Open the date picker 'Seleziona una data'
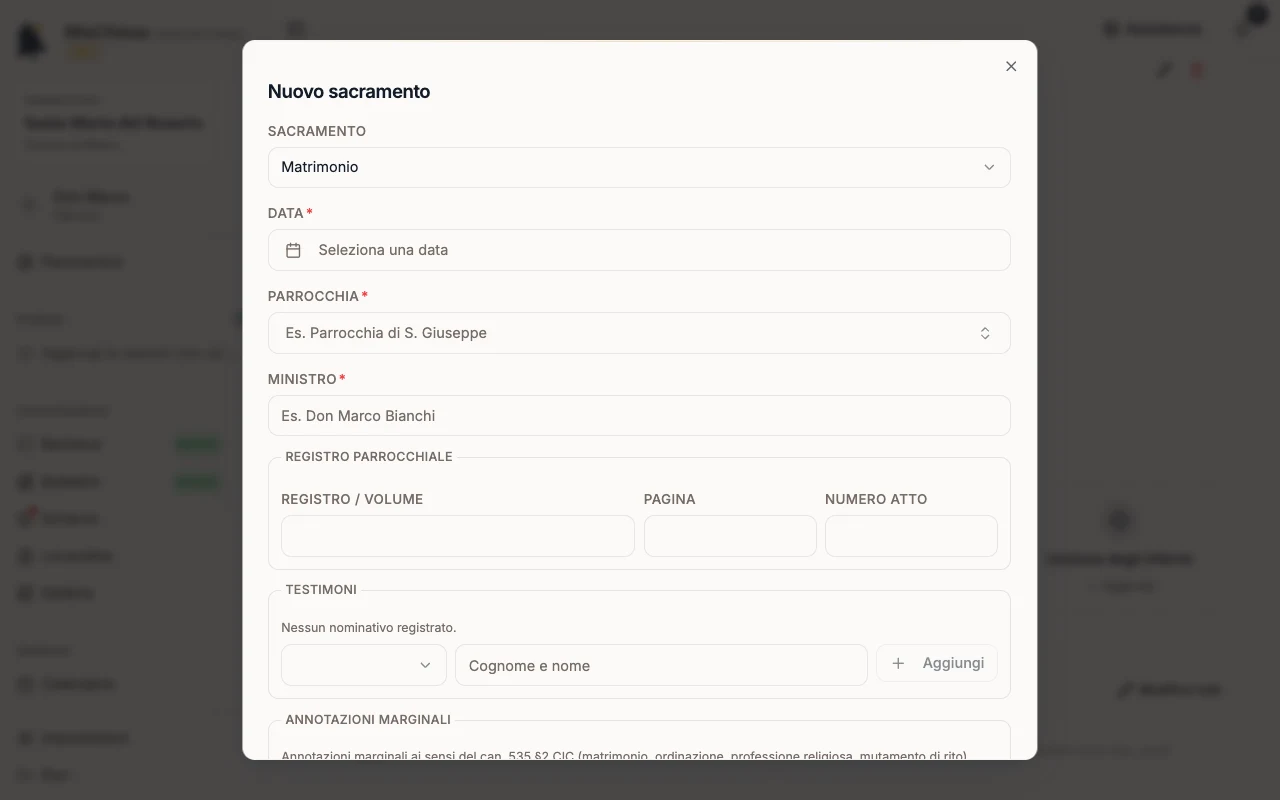 click(639, 250)
